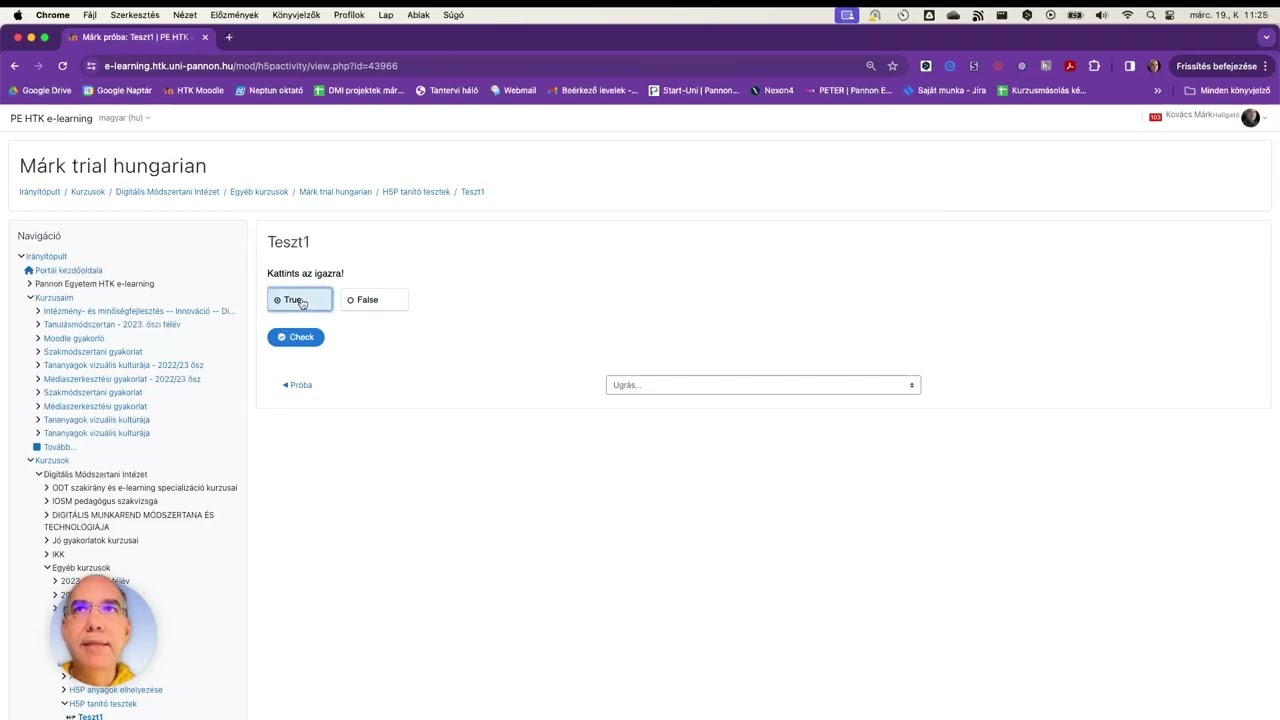Click the Wi-Fi status icon
Image resolution: width=1280 pixels, height=720 pixels.
[x=1127, y=15]
